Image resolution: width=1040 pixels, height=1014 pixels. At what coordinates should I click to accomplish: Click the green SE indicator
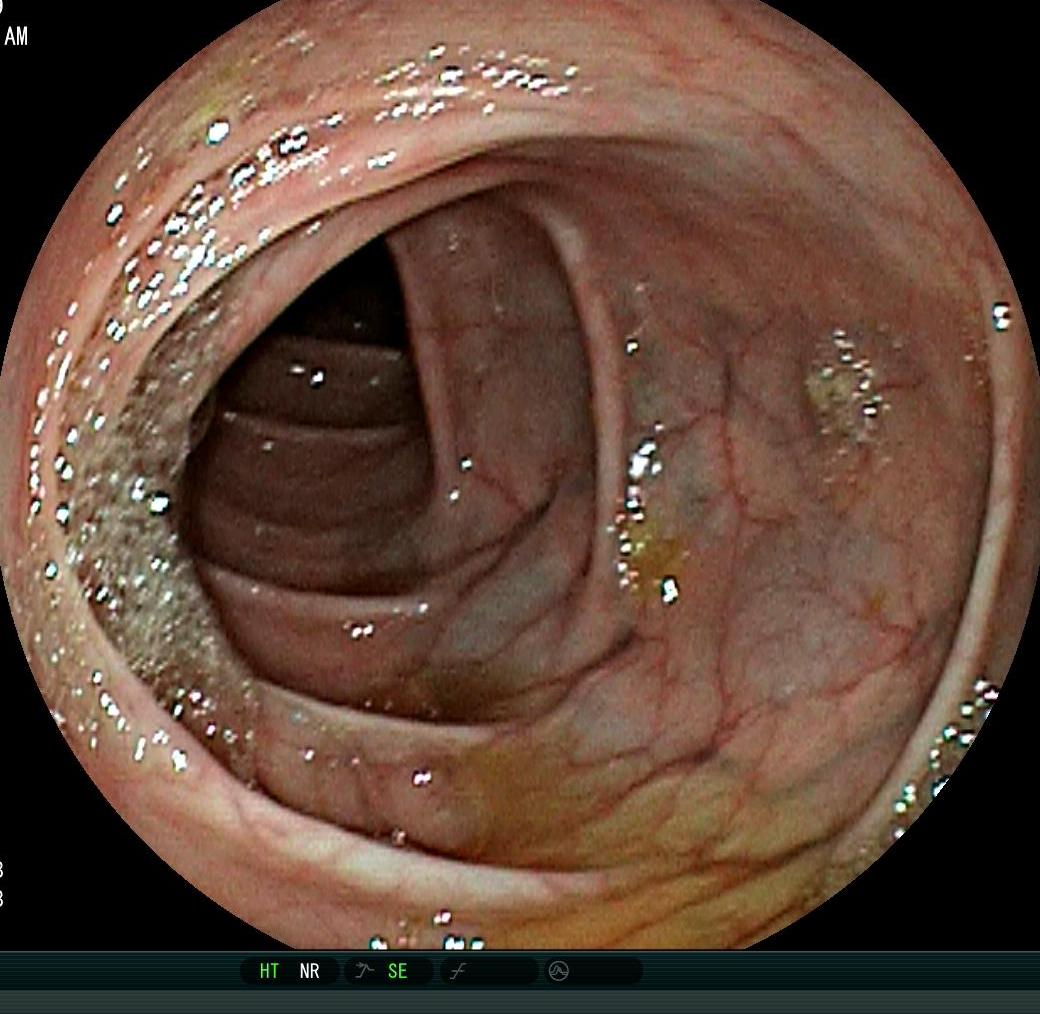[397, 971]
